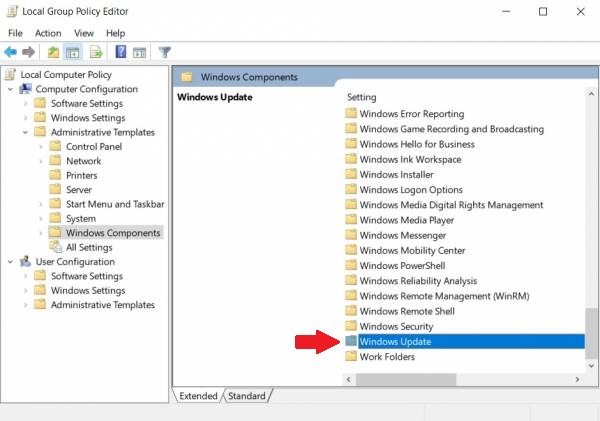Click the Up one level folder icon
600x421 pixels.
coord(53,52)
